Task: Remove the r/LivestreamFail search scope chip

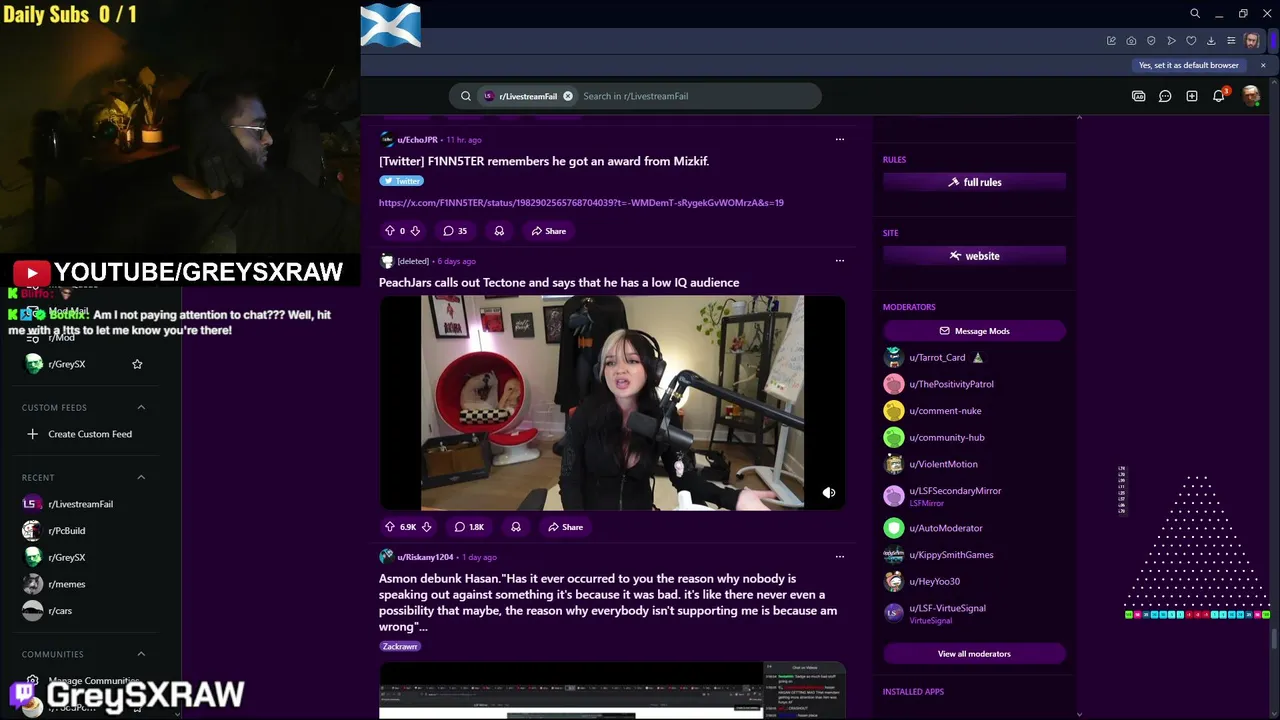Action: pyautogui.click(x=568, y=96)
